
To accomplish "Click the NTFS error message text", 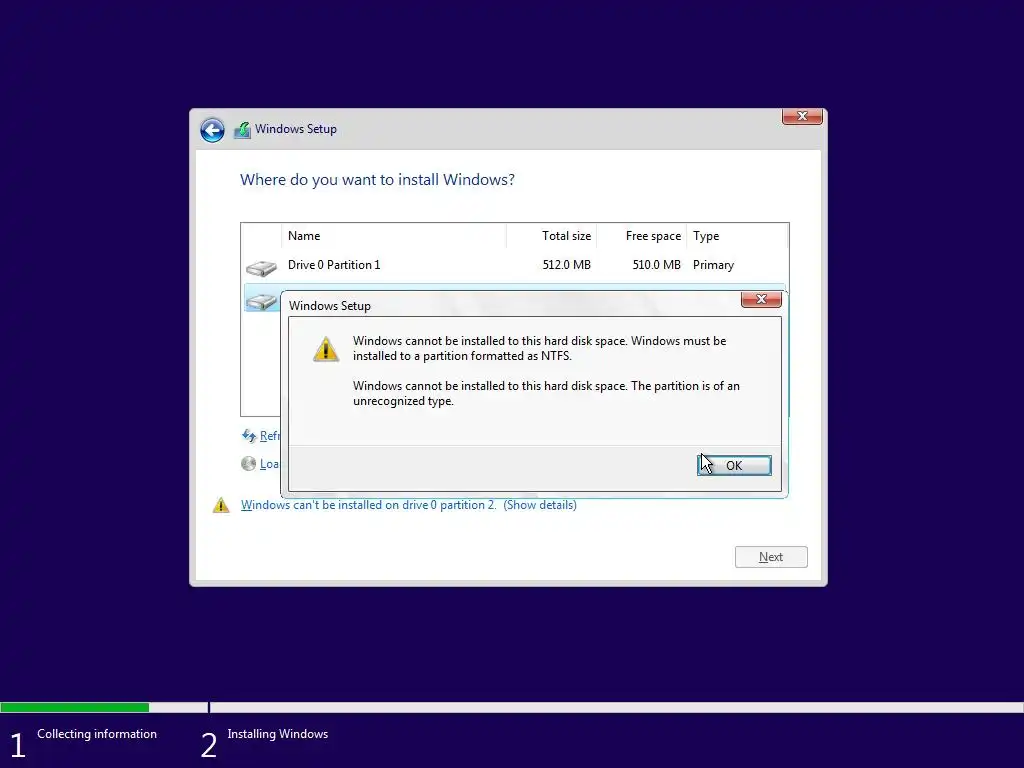I will 539,349.
